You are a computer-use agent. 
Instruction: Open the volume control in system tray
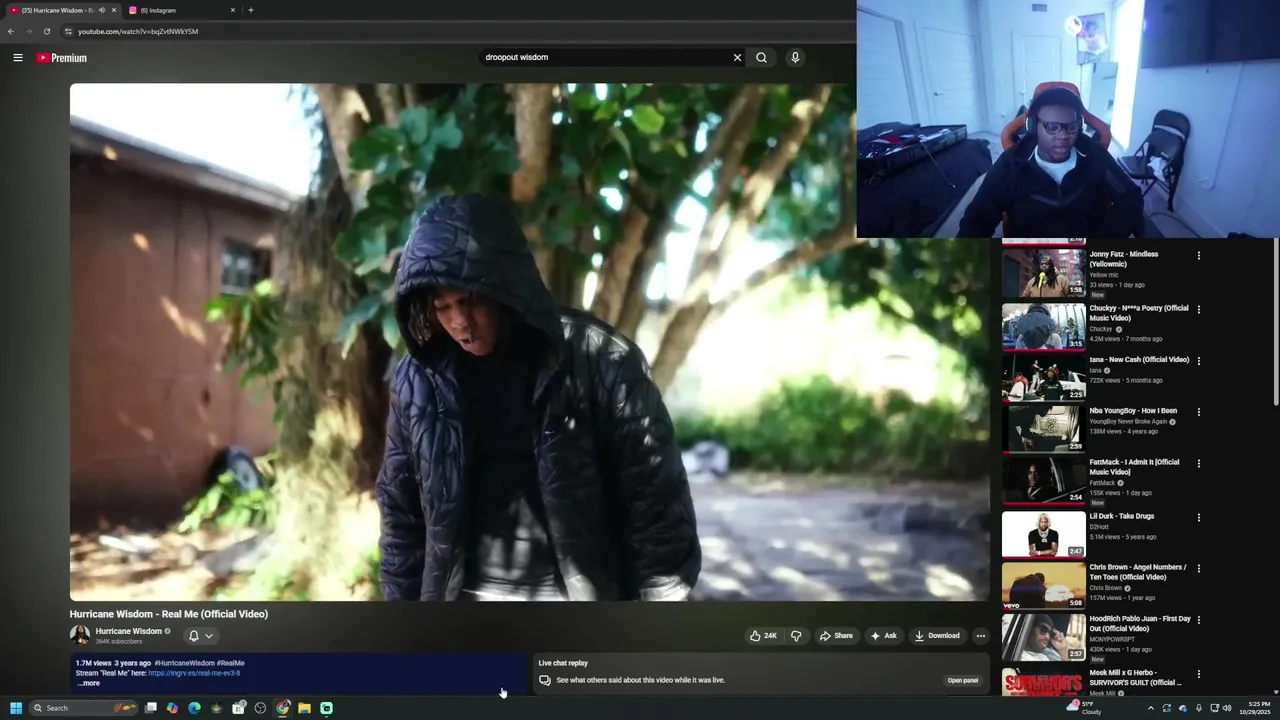[x=1227, y=708]
